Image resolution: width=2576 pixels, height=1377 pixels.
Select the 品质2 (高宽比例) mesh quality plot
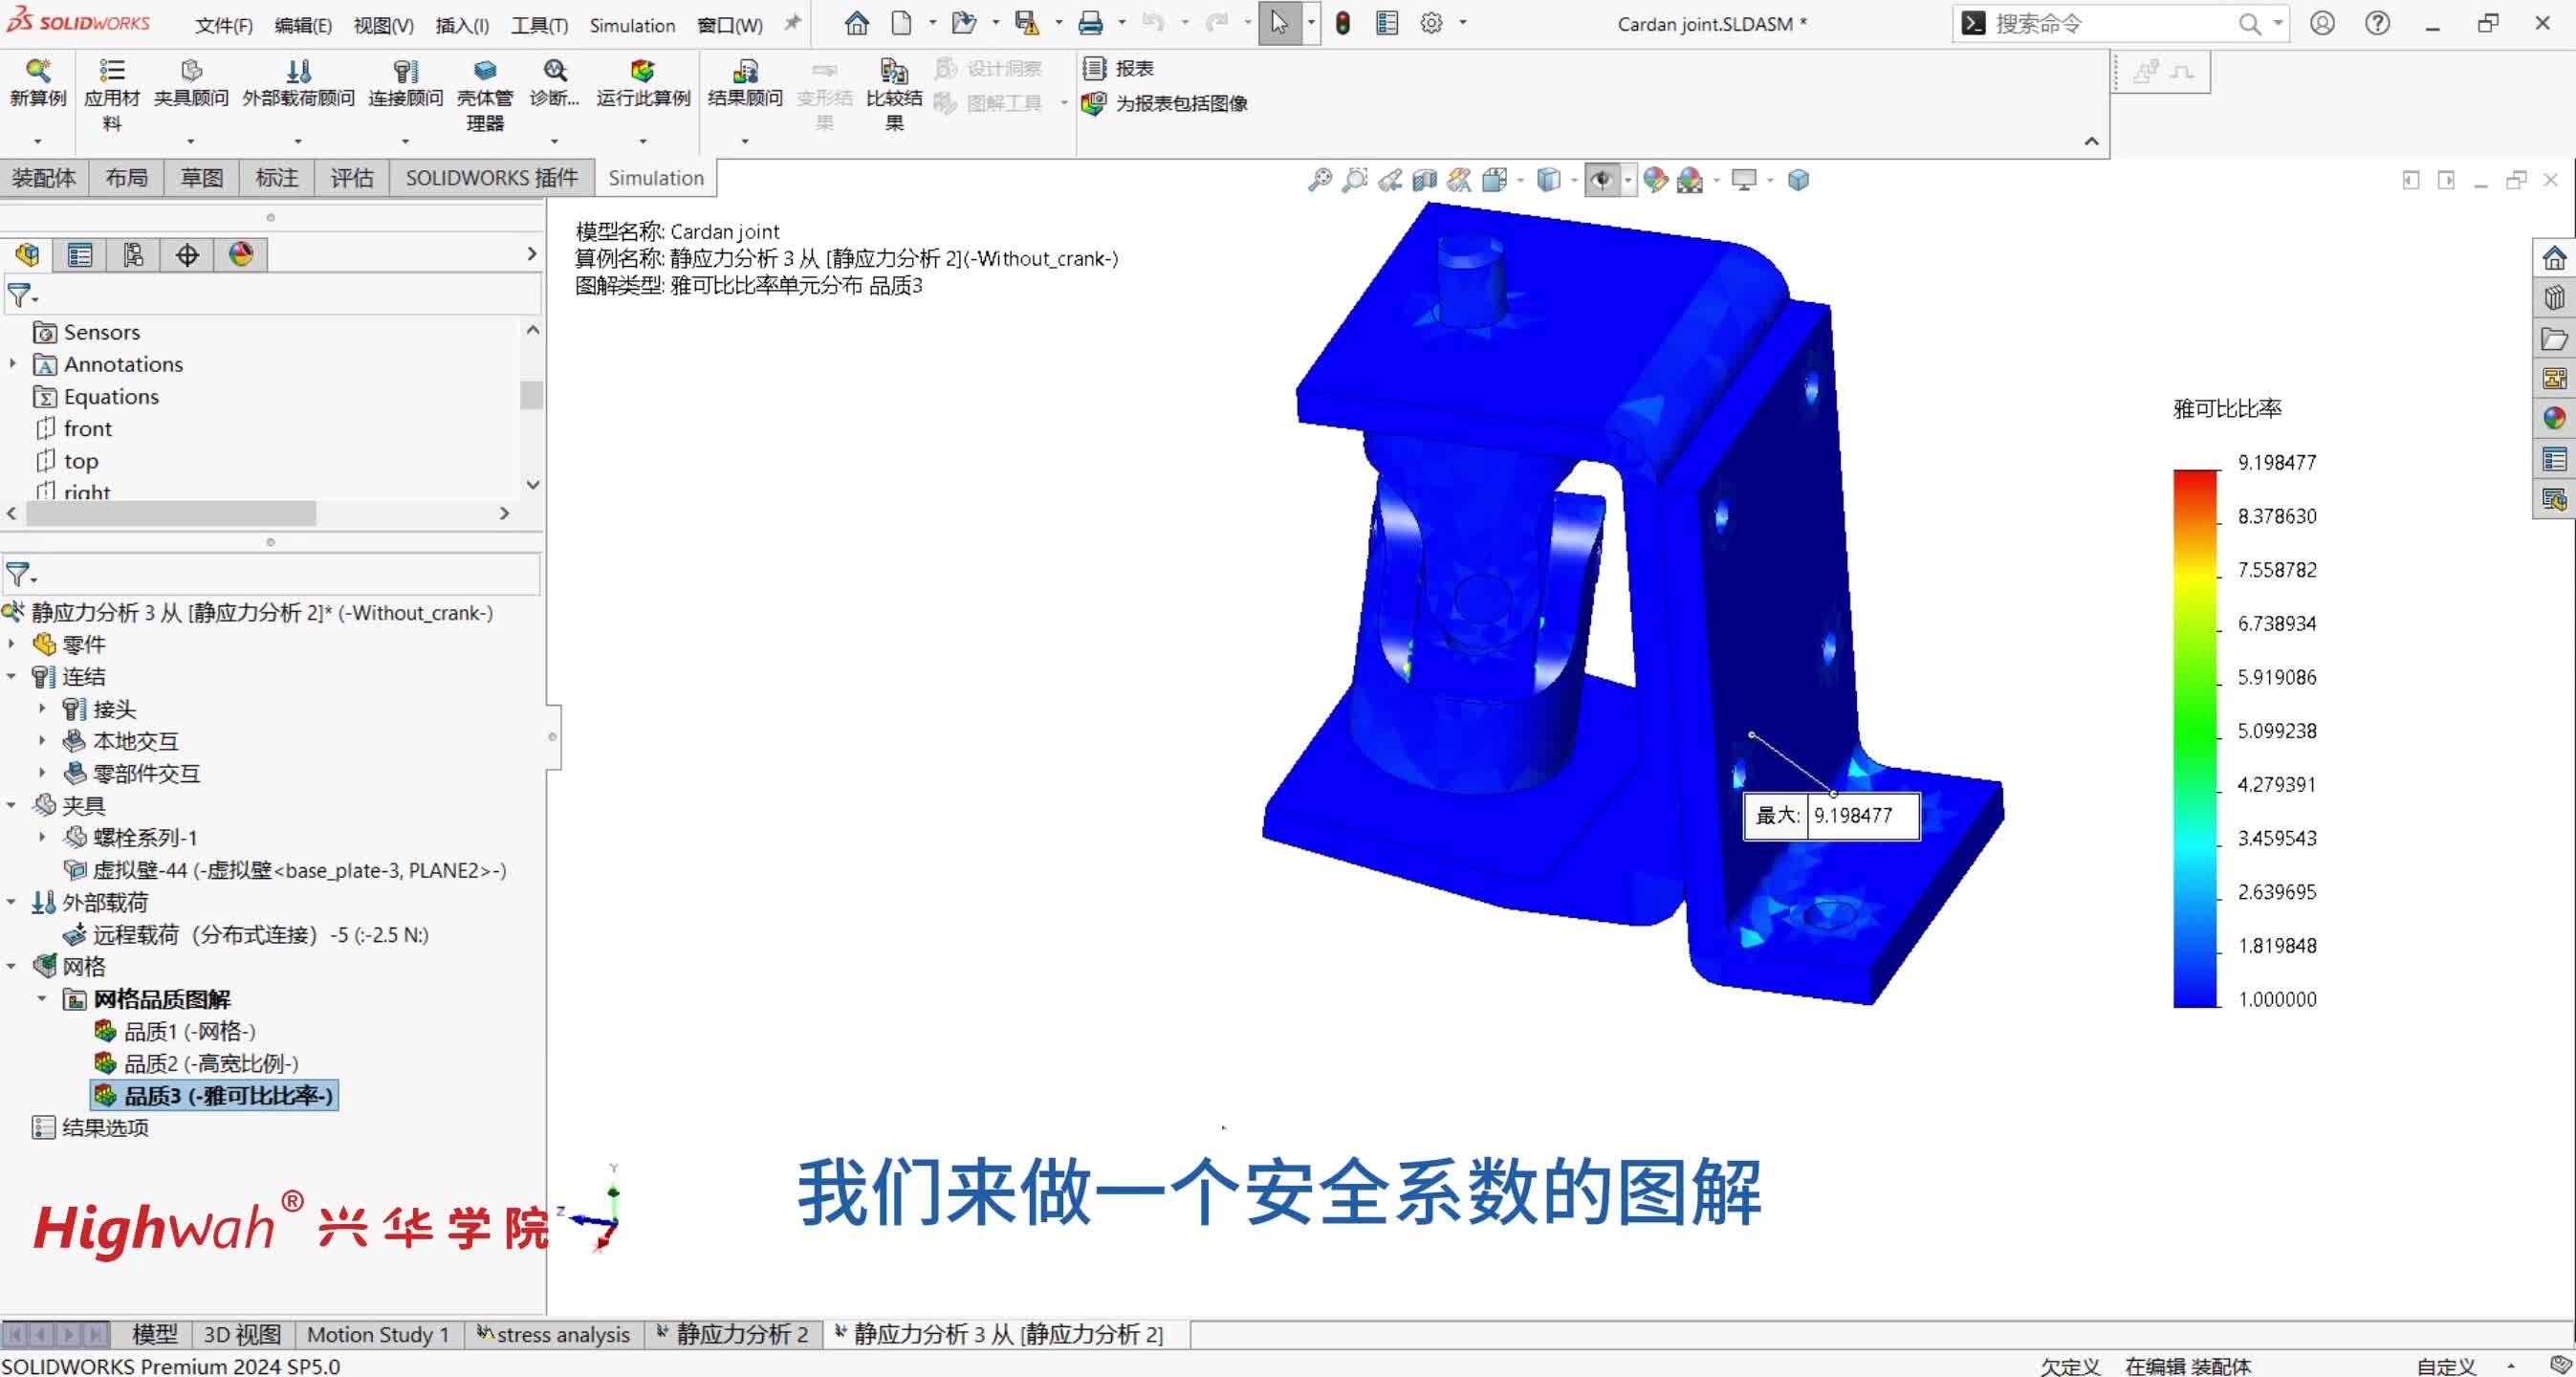tap(210, 1063)
